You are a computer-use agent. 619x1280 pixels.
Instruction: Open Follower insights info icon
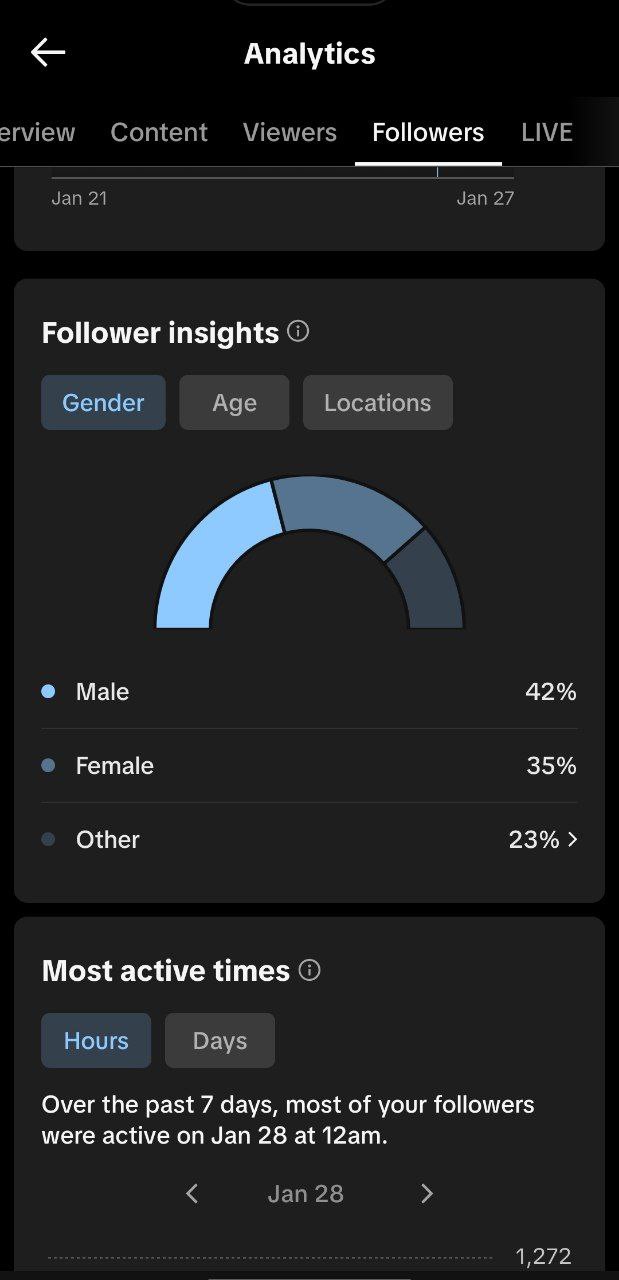click(298, 331)
